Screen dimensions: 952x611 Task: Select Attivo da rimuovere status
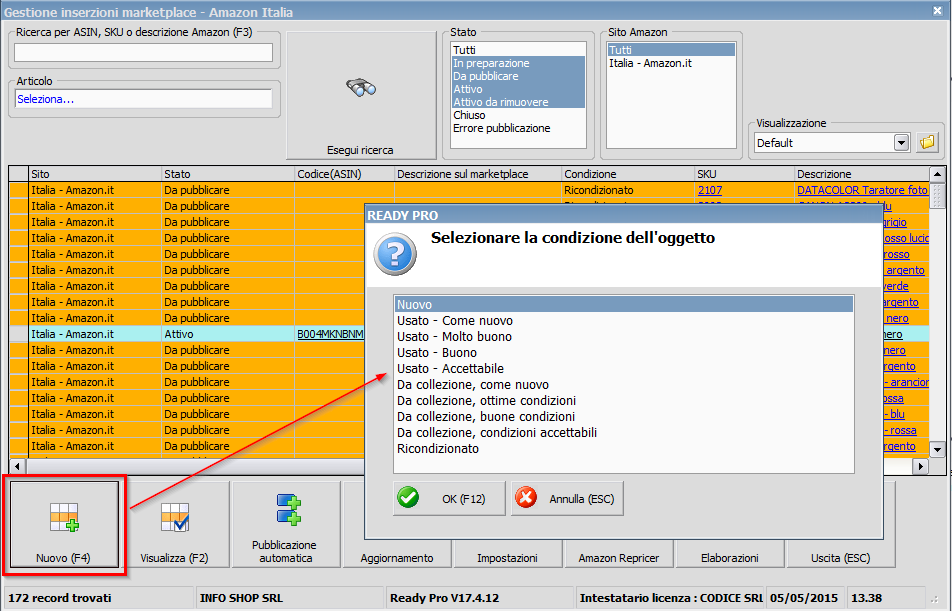518,102
